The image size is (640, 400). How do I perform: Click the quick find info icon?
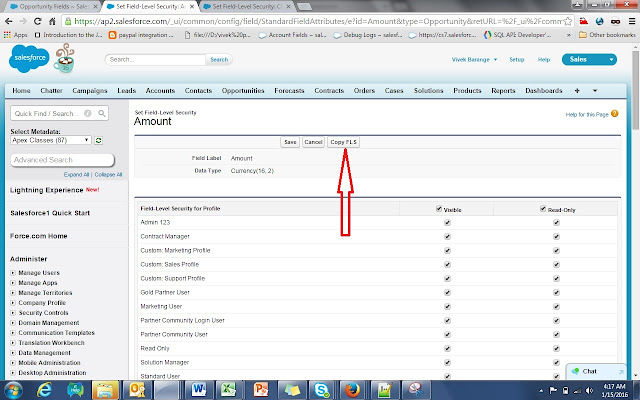[x=87, y=113]
